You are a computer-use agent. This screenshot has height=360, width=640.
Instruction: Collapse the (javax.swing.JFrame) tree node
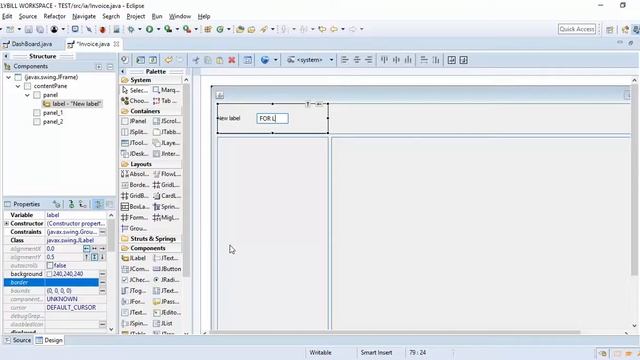[9, 77]
